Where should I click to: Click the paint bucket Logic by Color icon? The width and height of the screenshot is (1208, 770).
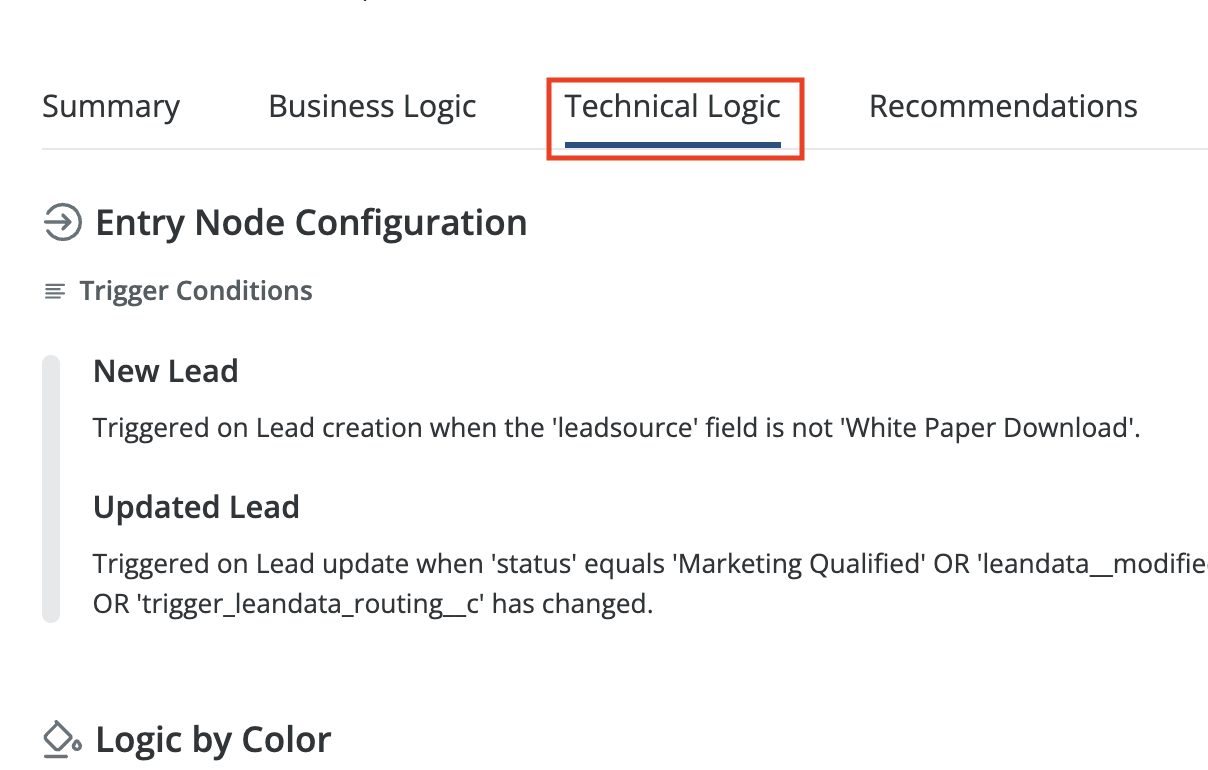click(62, 740)
